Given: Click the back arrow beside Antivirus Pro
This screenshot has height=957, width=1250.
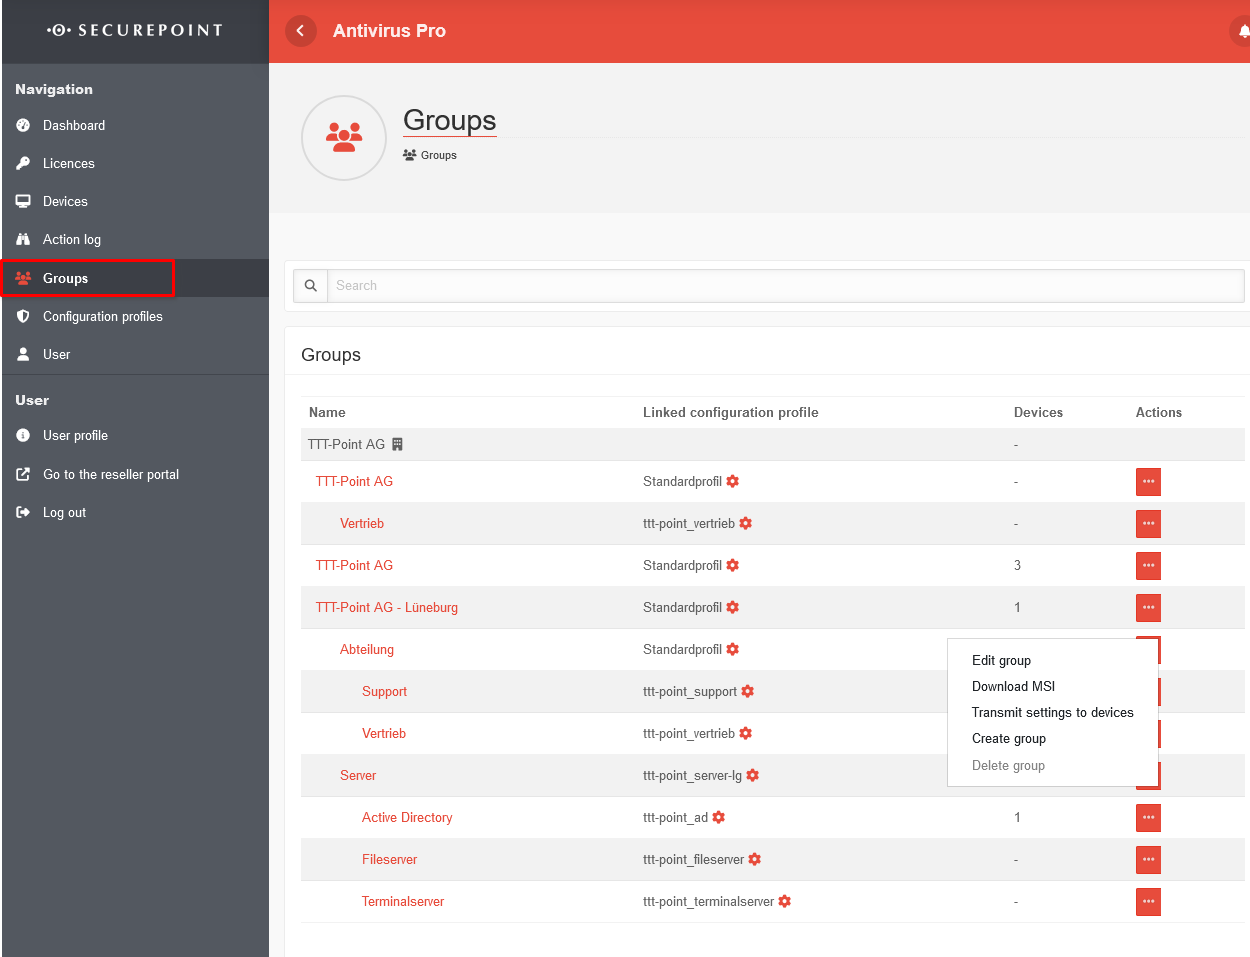Looking at the screenshot, I should [300, 31].
